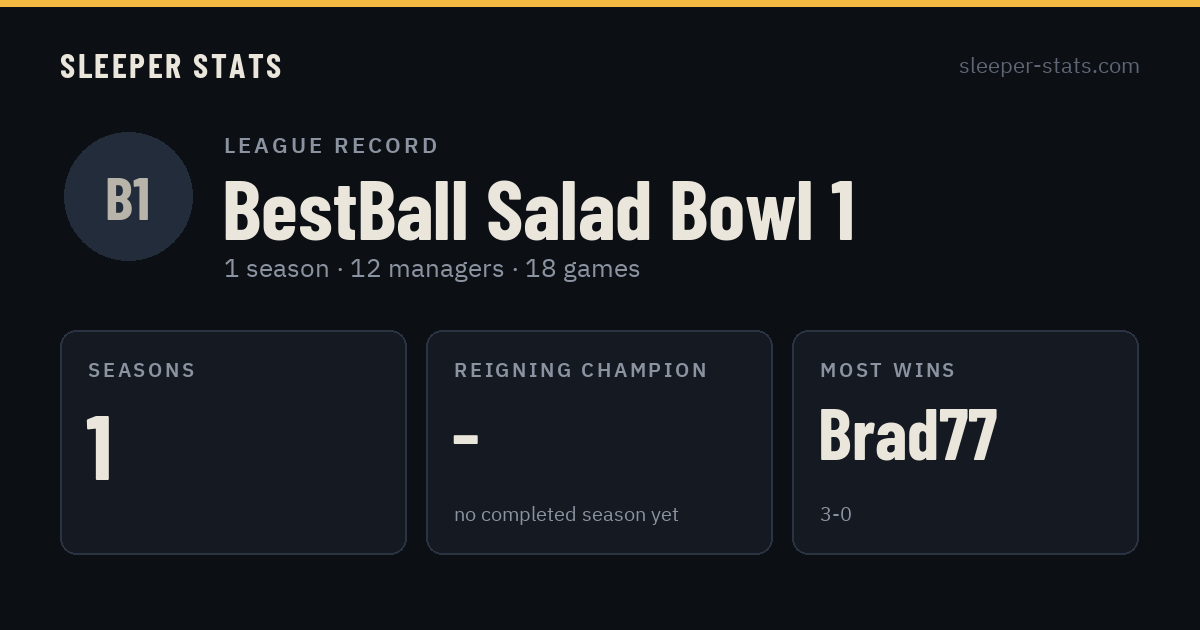The image size is (1200, 630).
Task: Open the Reigning Champion card
Action: 599,442
